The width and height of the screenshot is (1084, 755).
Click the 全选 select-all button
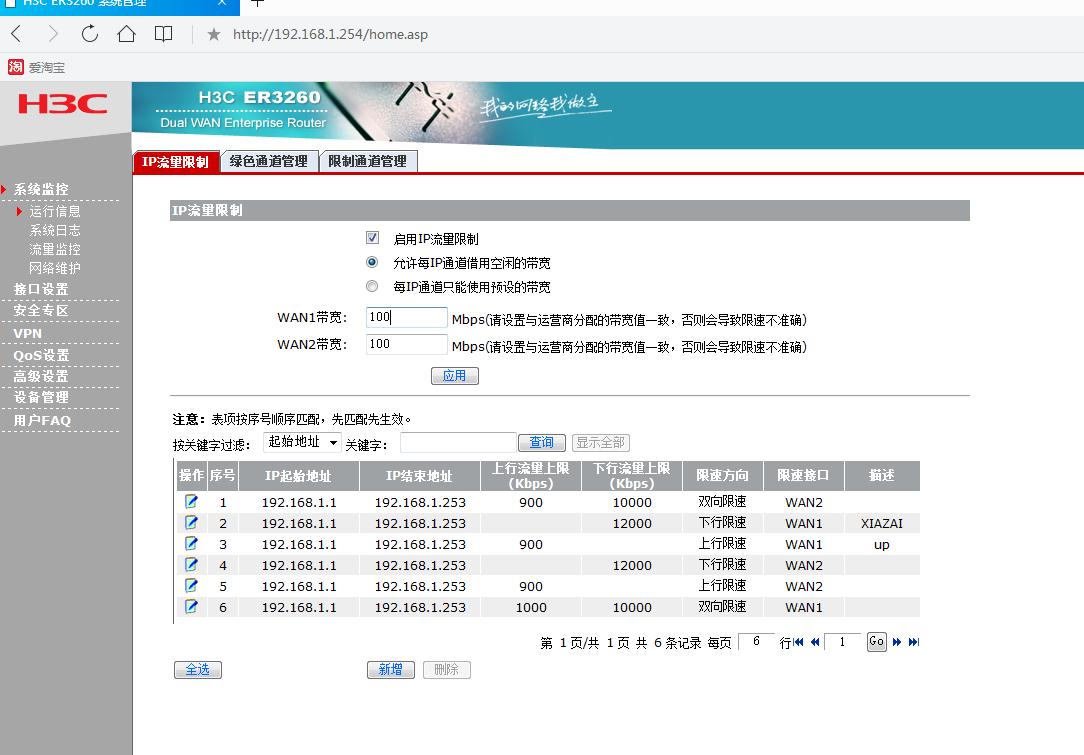(x=198, y=669)
